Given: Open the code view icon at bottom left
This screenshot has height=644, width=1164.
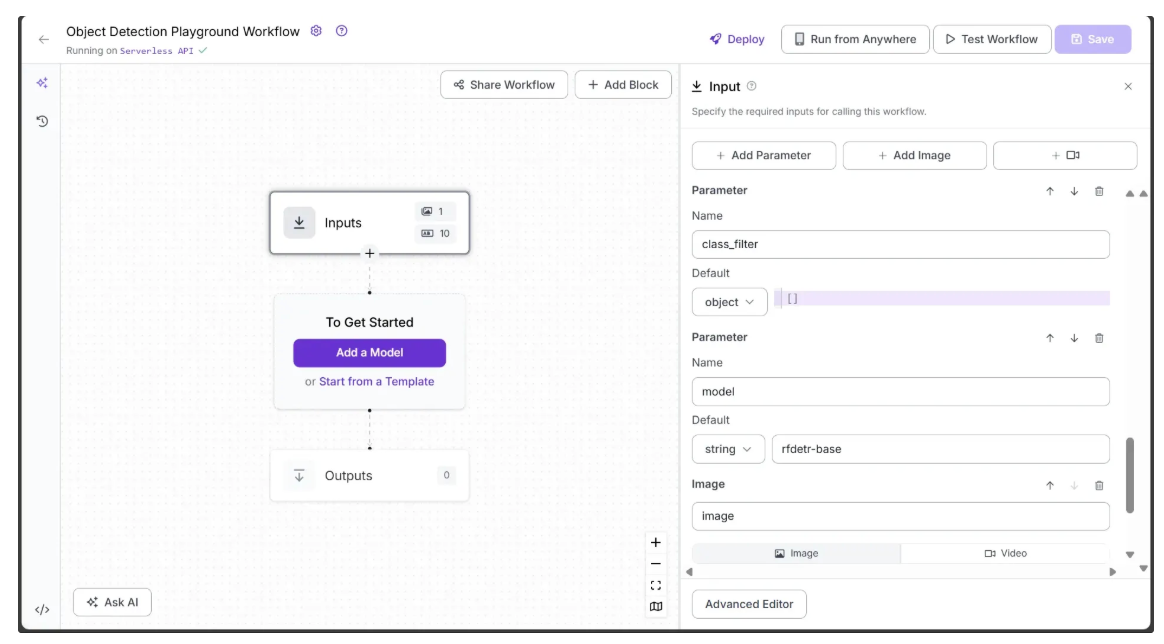Looking at the screenshot, I should (x=42, y=609).
